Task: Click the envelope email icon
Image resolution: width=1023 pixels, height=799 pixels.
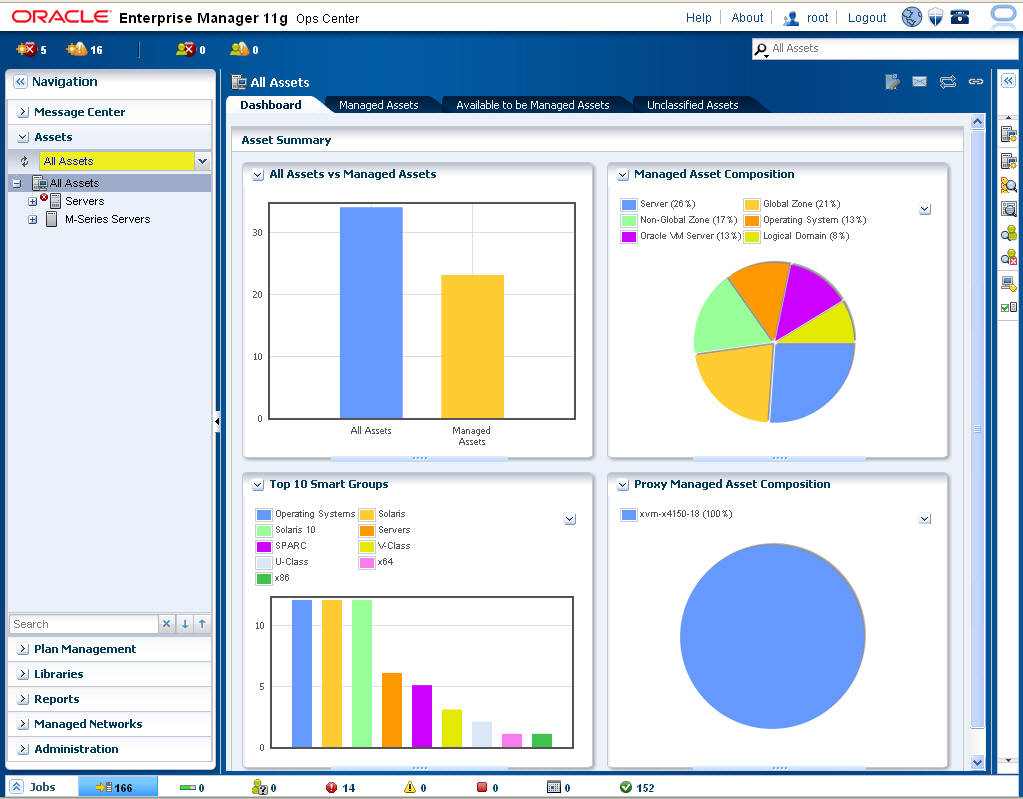Action: click(919, 82)
